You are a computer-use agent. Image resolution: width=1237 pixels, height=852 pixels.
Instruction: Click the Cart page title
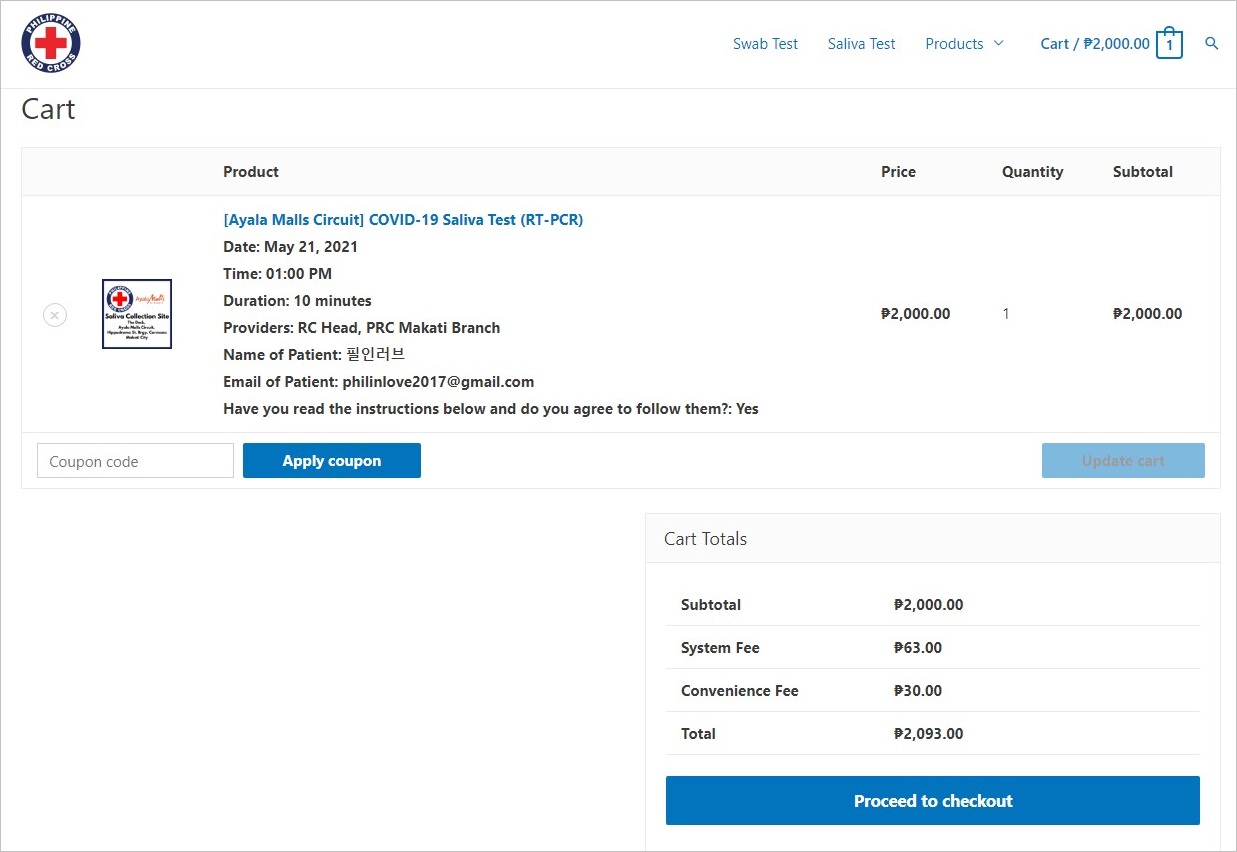[48, 109]
